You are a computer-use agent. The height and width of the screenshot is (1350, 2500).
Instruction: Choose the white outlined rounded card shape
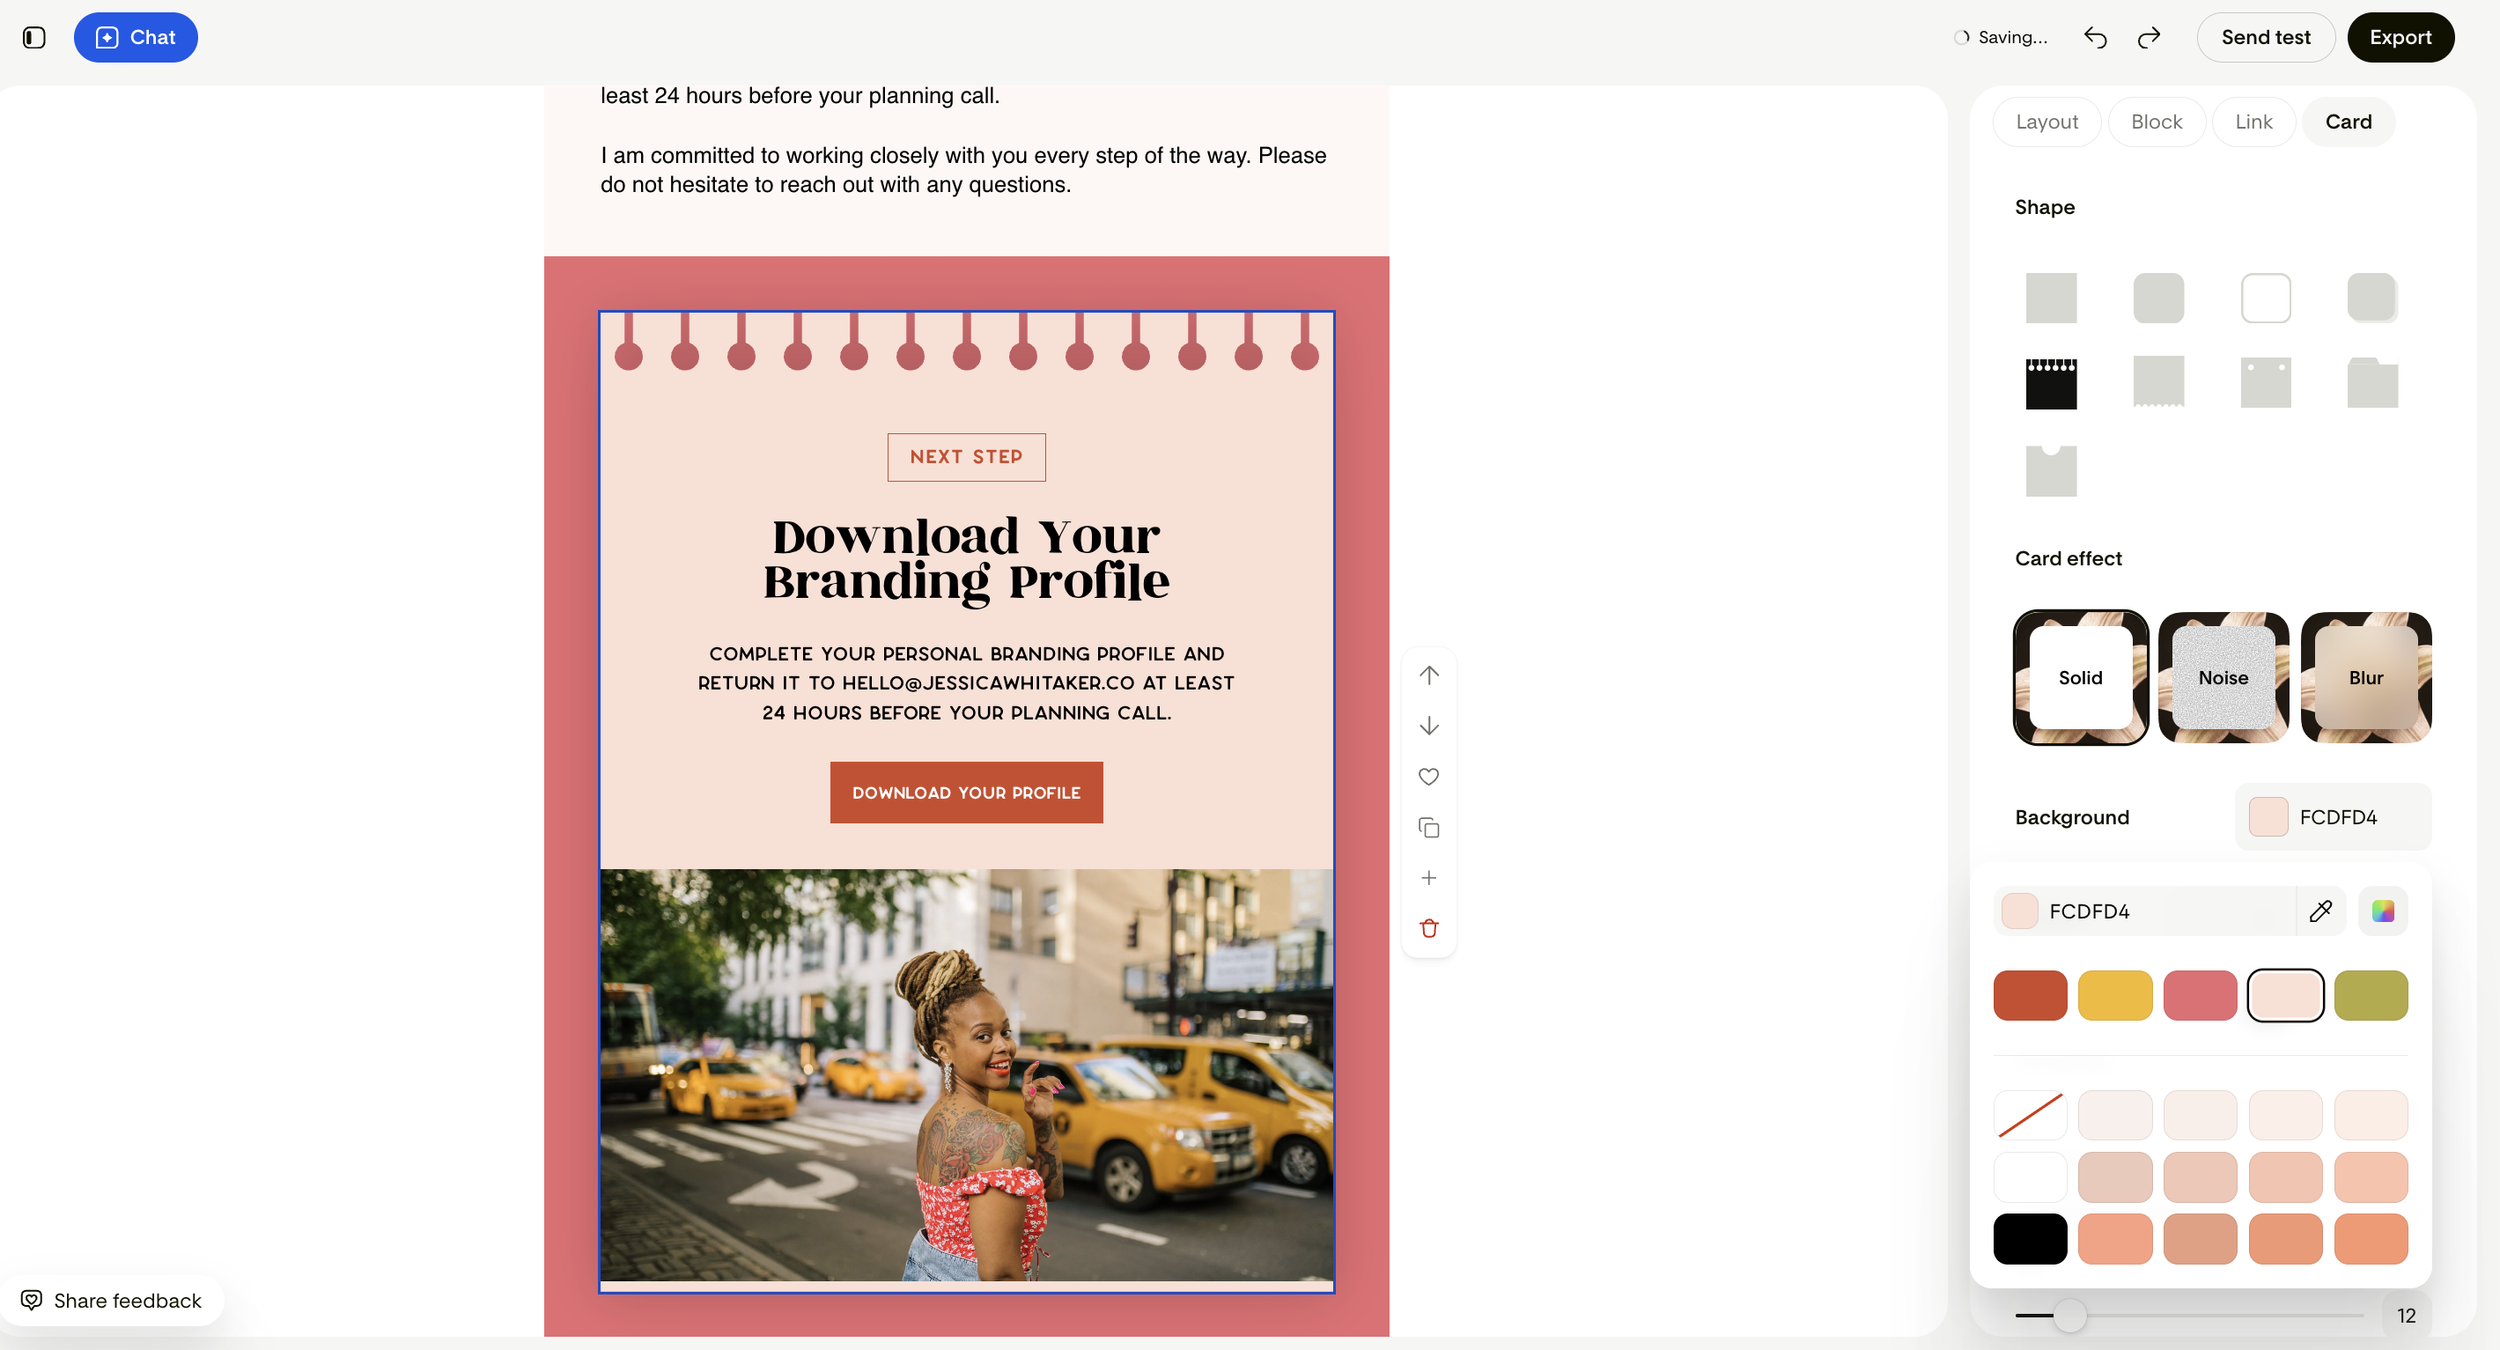(x=2265, y=297)
